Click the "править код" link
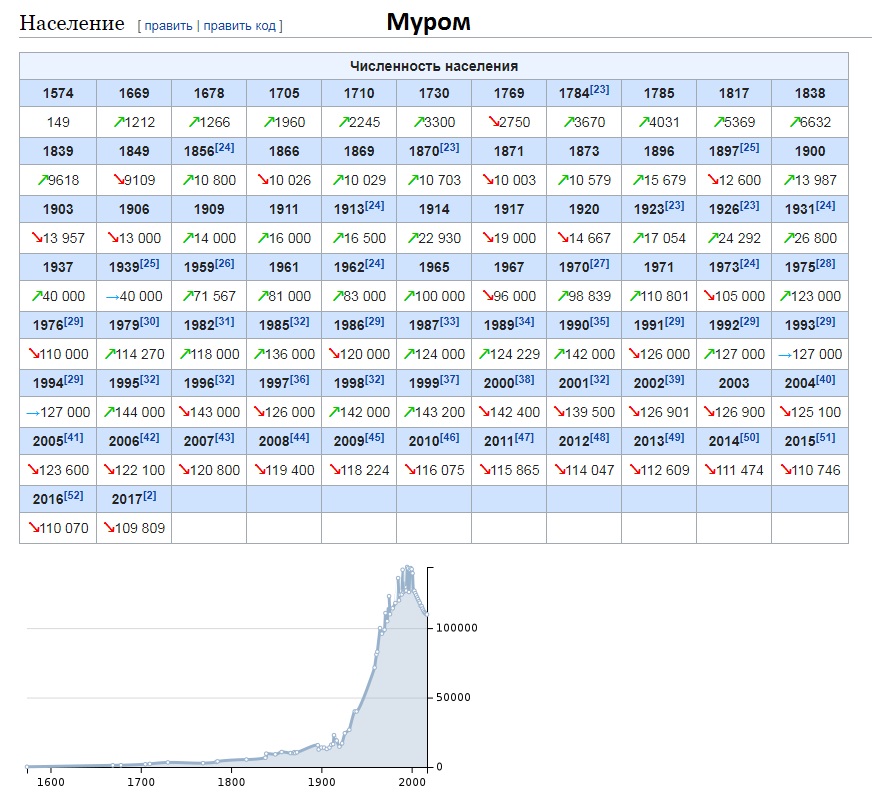872x799 pixels. 239,26
